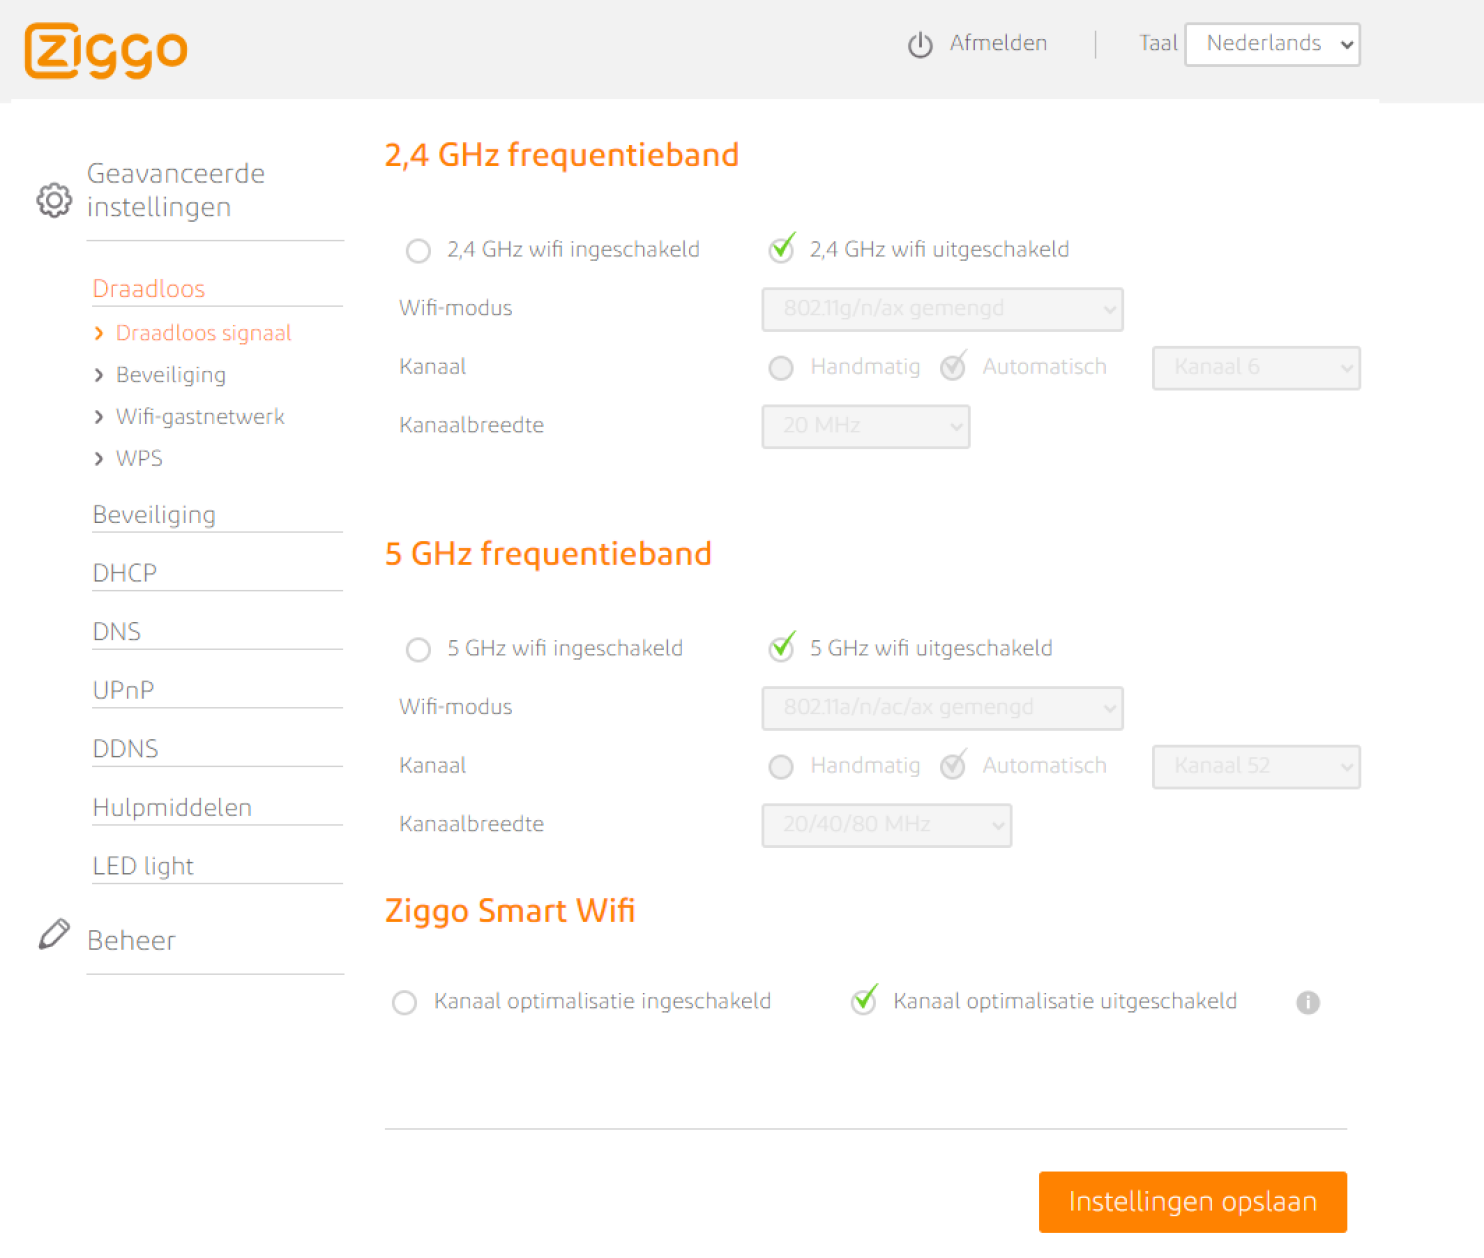Viewport: 1484px width, 1258px height.
Task: Open the 2,4 GHz Wifi-modus dropdown
Action: tap(941, 309)
